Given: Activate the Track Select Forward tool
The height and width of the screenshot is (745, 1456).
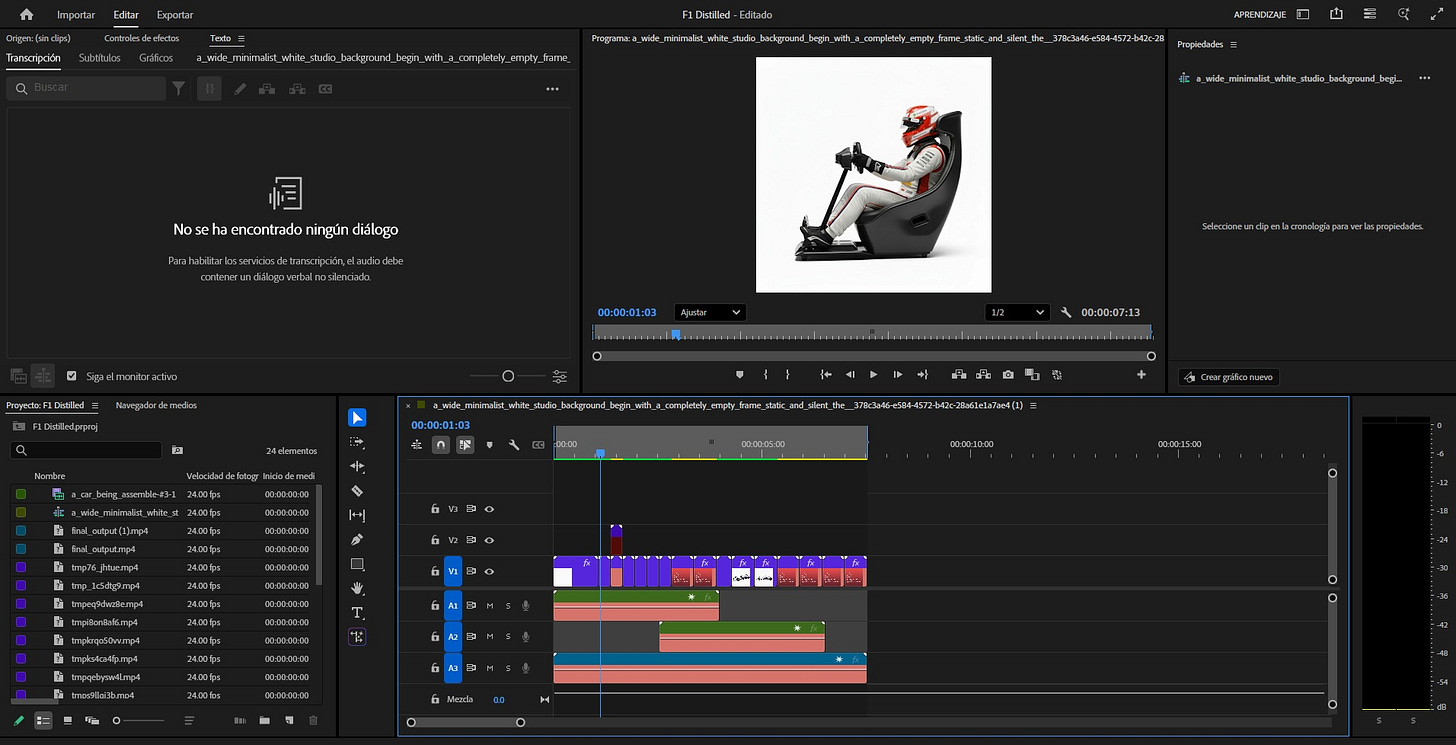Looking at the screenshot, I should [x=357, y=442].
